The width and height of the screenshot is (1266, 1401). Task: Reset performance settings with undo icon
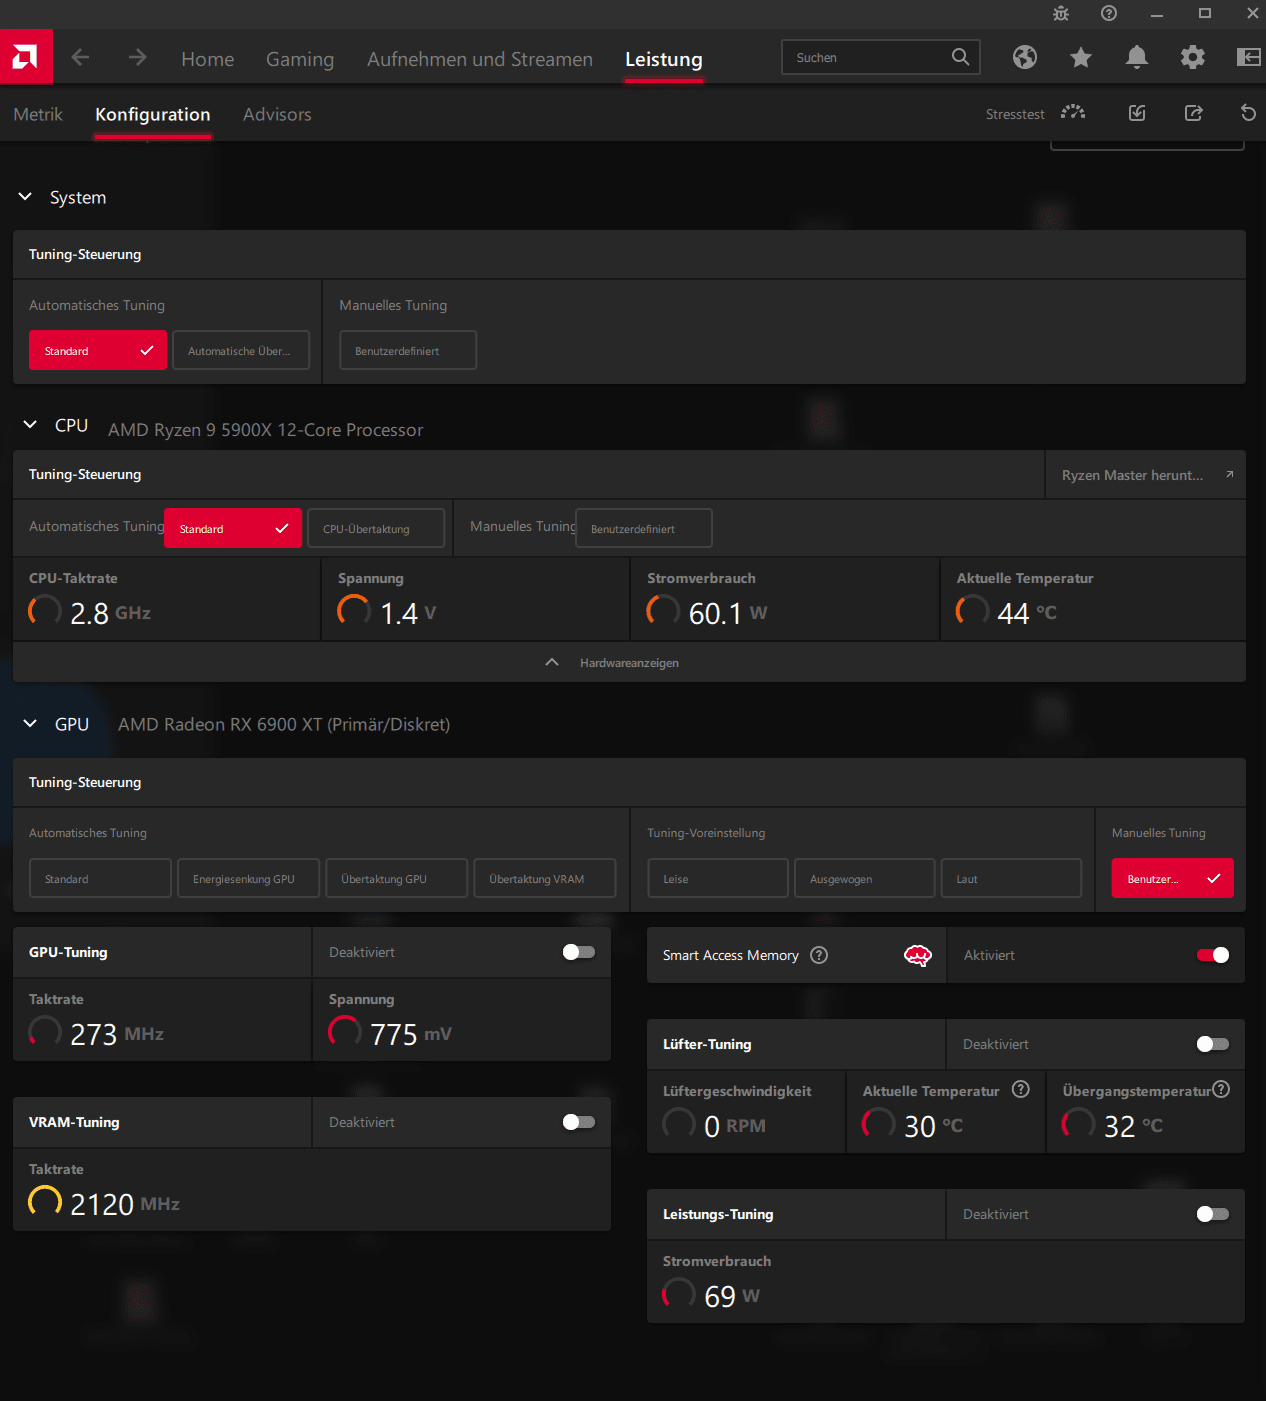[x=1248, y=113]
